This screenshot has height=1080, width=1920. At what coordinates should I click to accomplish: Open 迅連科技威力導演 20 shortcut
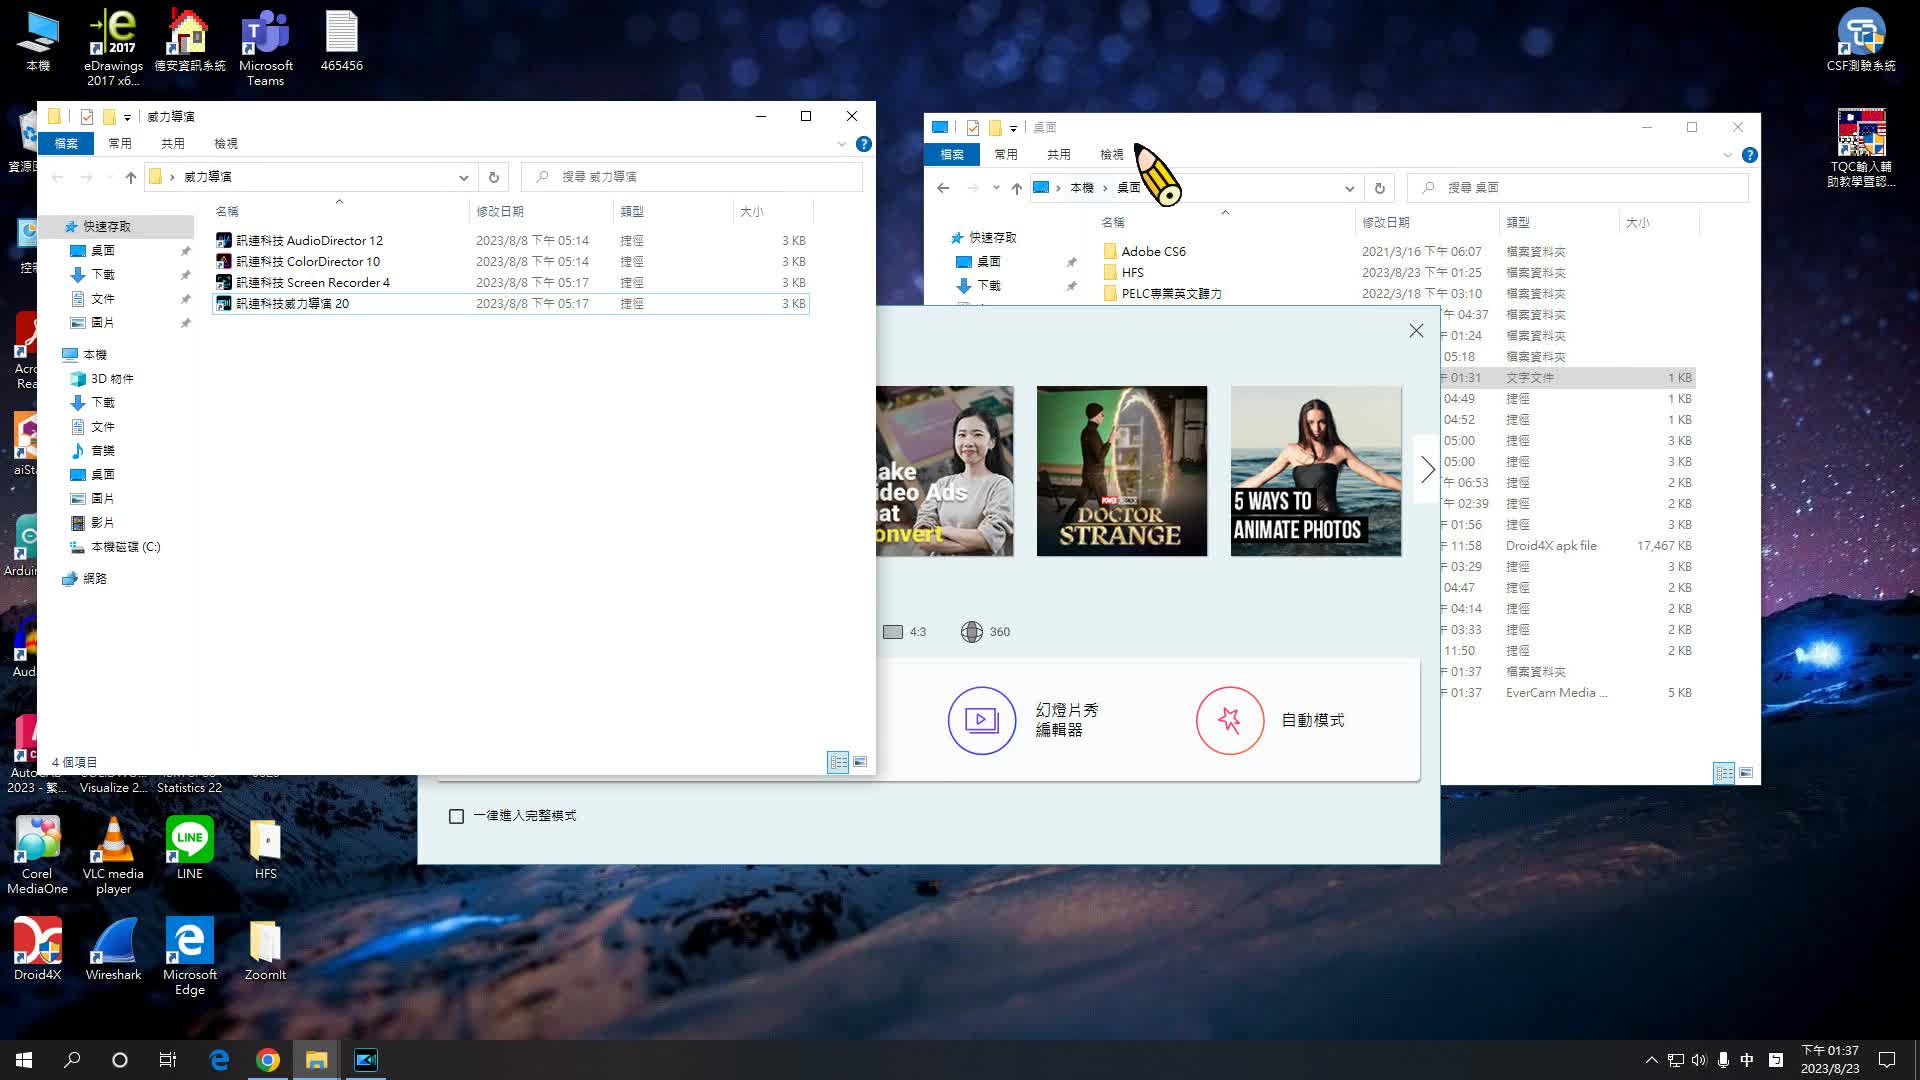pyautogui.click(x=293, y=303)
